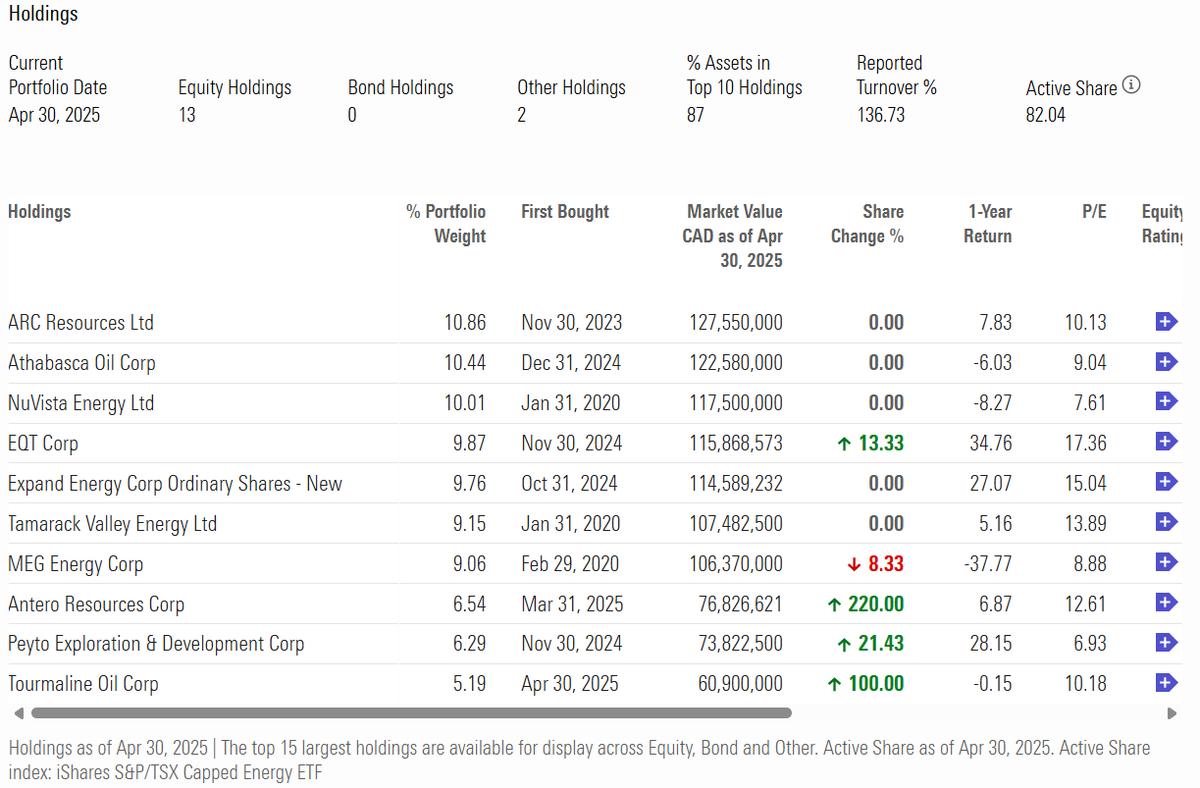Viewport: 1200px width, 788px height.
Task: Open equity rating icon for Athabasca Oil Corp
Action: tap(1166, 362)
